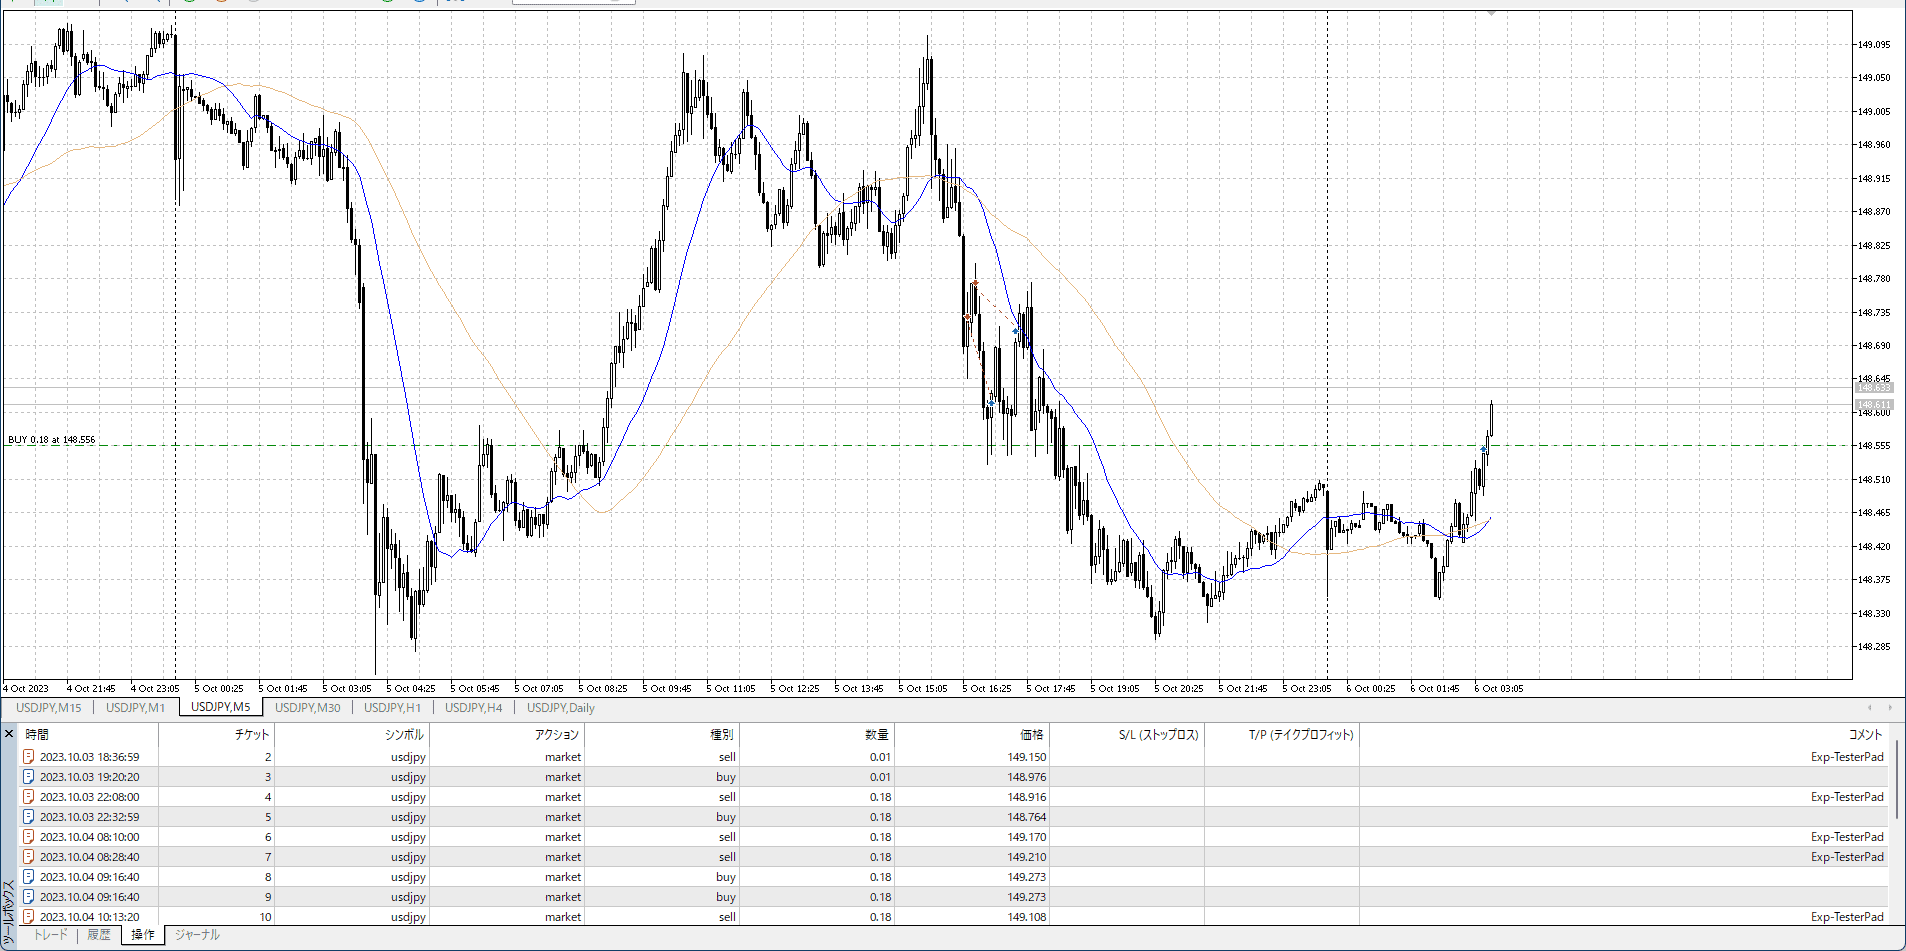Open the トレード tab
This screenshot has height=951, width=1906.
click(x=51, y=935)
